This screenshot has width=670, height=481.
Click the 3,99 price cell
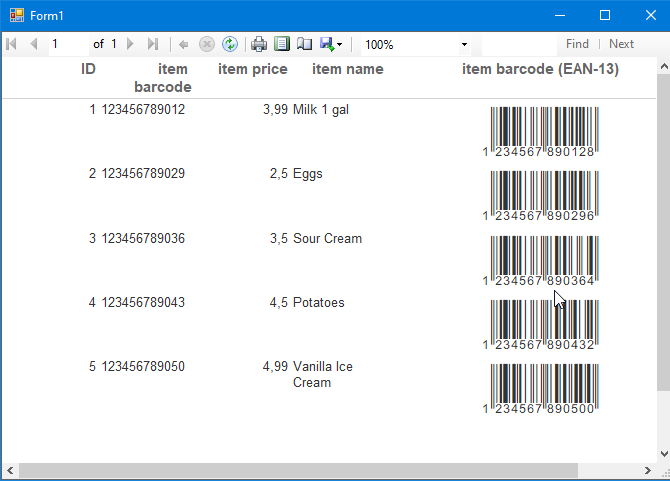275,110
